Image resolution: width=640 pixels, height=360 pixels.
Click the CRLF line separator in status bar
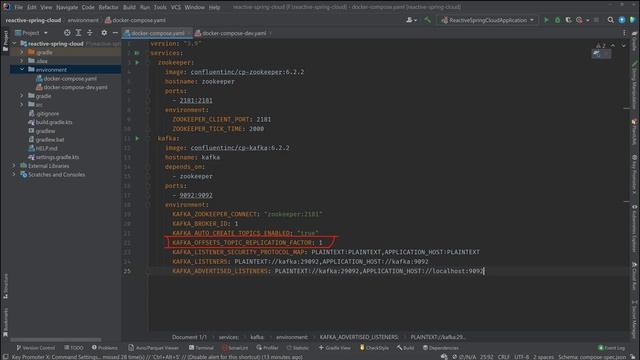[503, 357]
